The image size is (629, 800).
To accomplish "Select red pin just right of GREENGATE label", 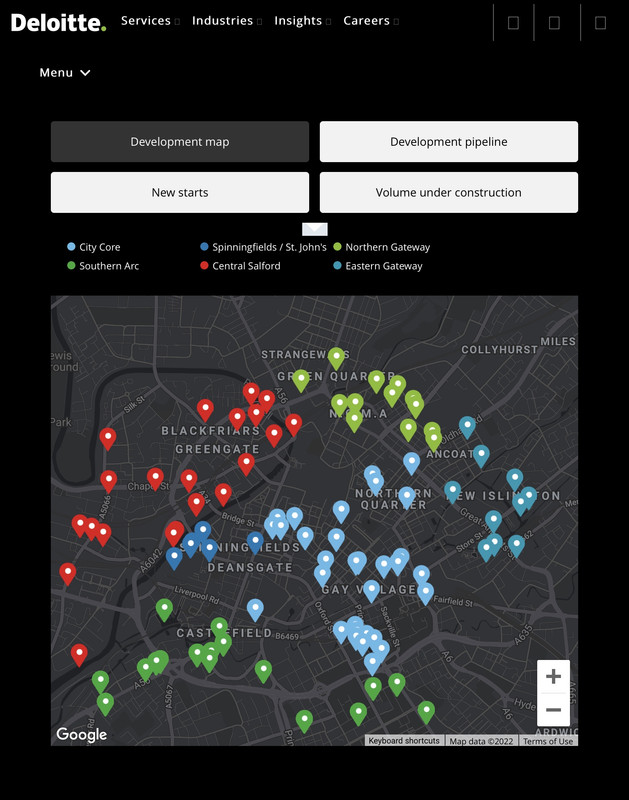I will [x=274, y=436].
